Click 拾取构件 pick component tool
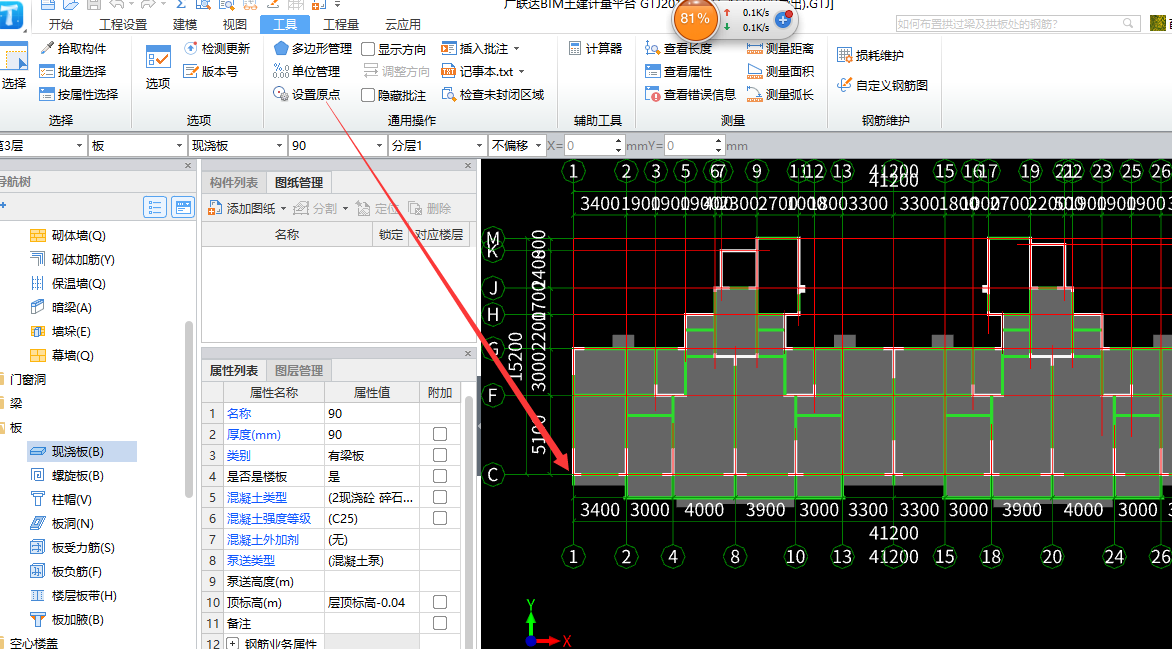 coord(73,49)
